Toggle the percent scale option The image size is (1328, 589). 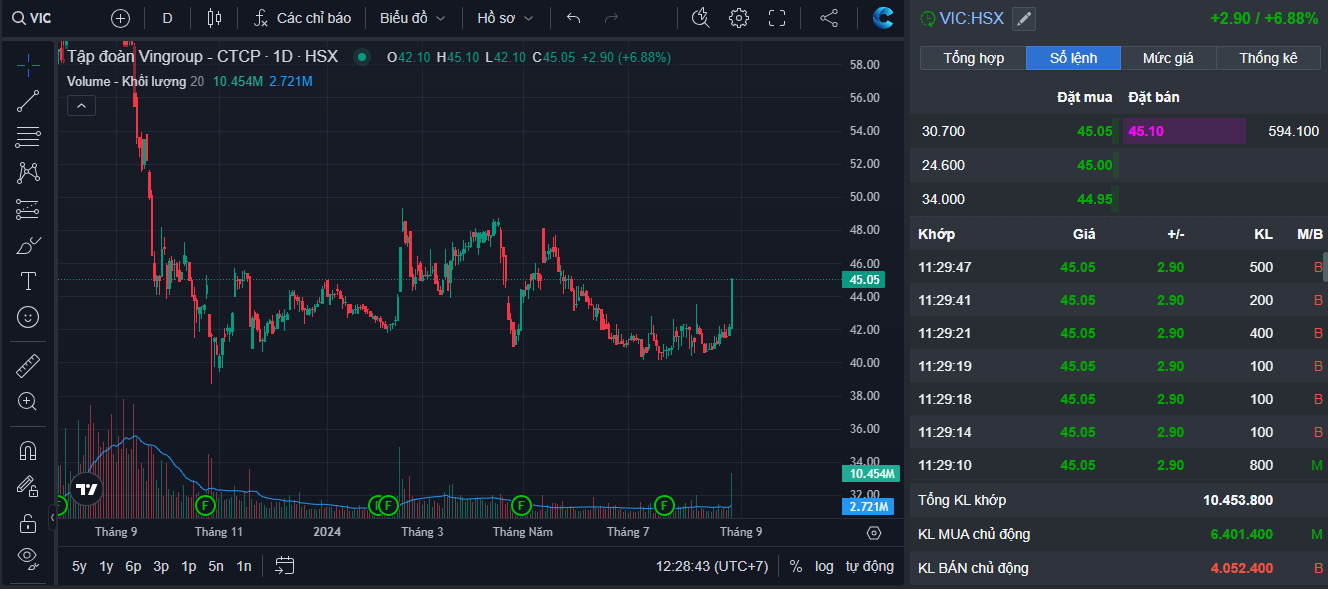coord(796,566)
